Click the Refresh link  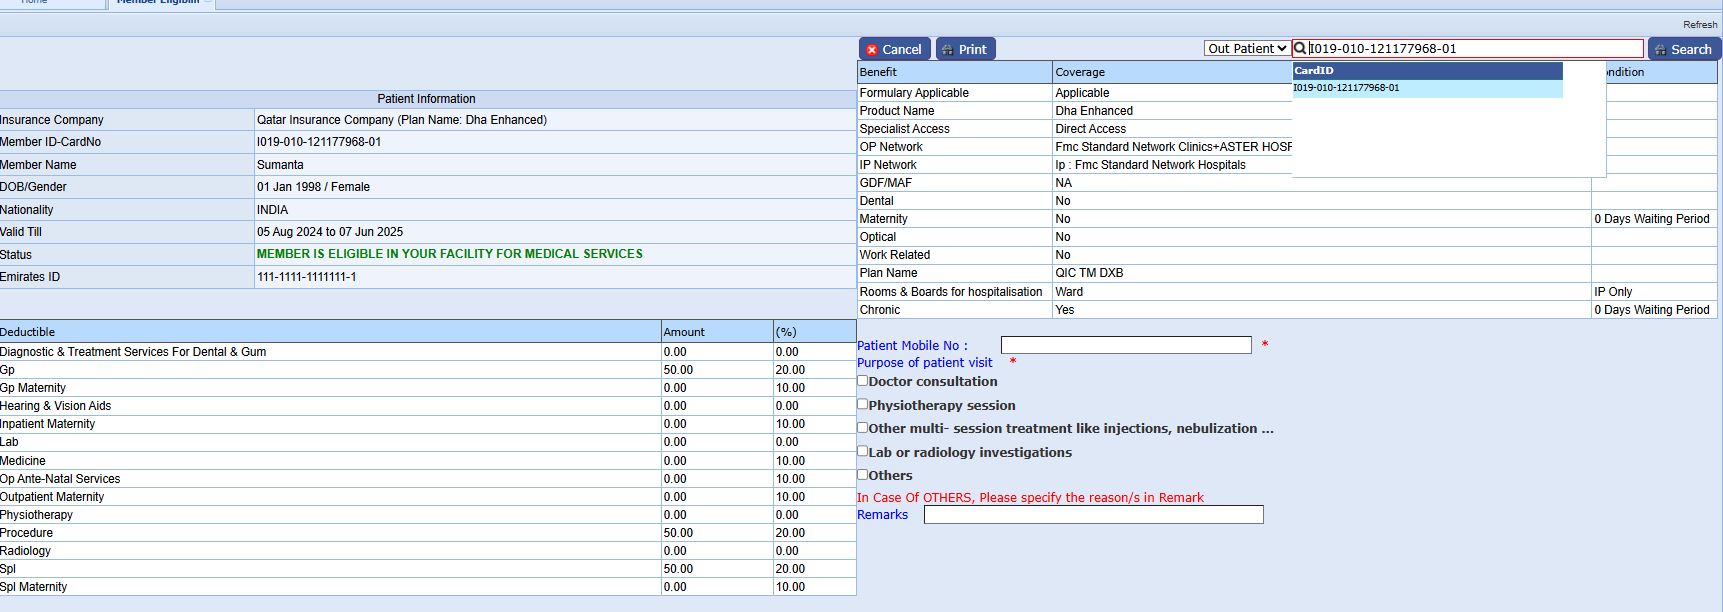coord(1699,24)
